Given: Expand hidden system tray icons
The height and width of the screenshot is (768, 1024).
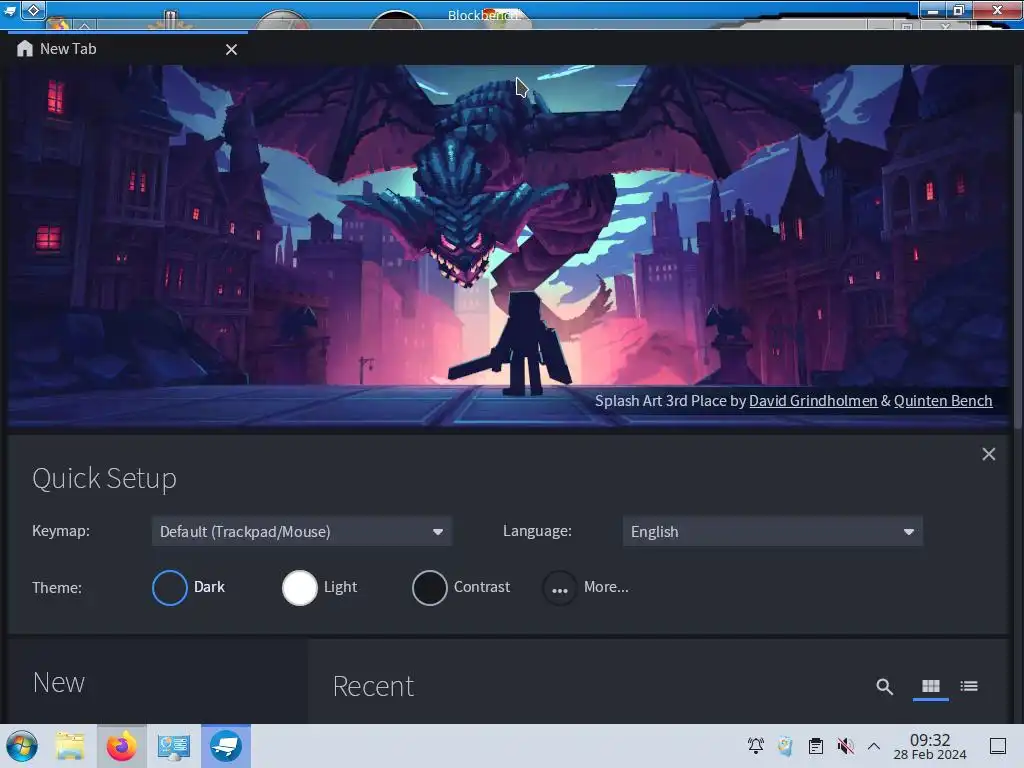Looking at the screenshot, I should (x=874, y=746).
